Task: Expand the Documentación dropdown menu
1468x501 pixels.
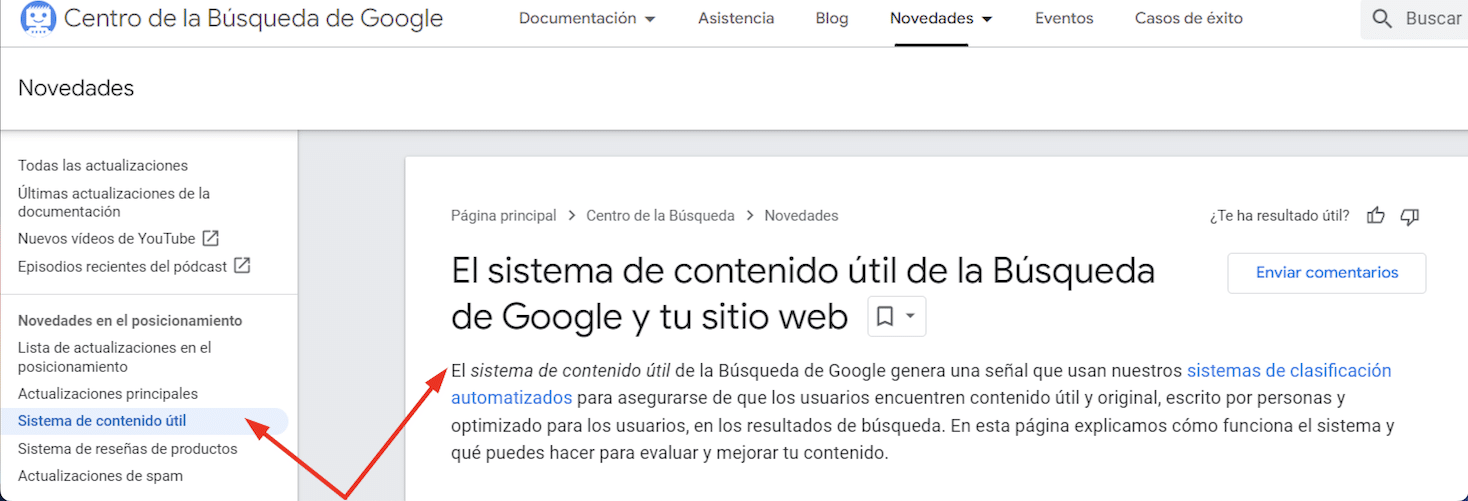Action: point(587,18)
